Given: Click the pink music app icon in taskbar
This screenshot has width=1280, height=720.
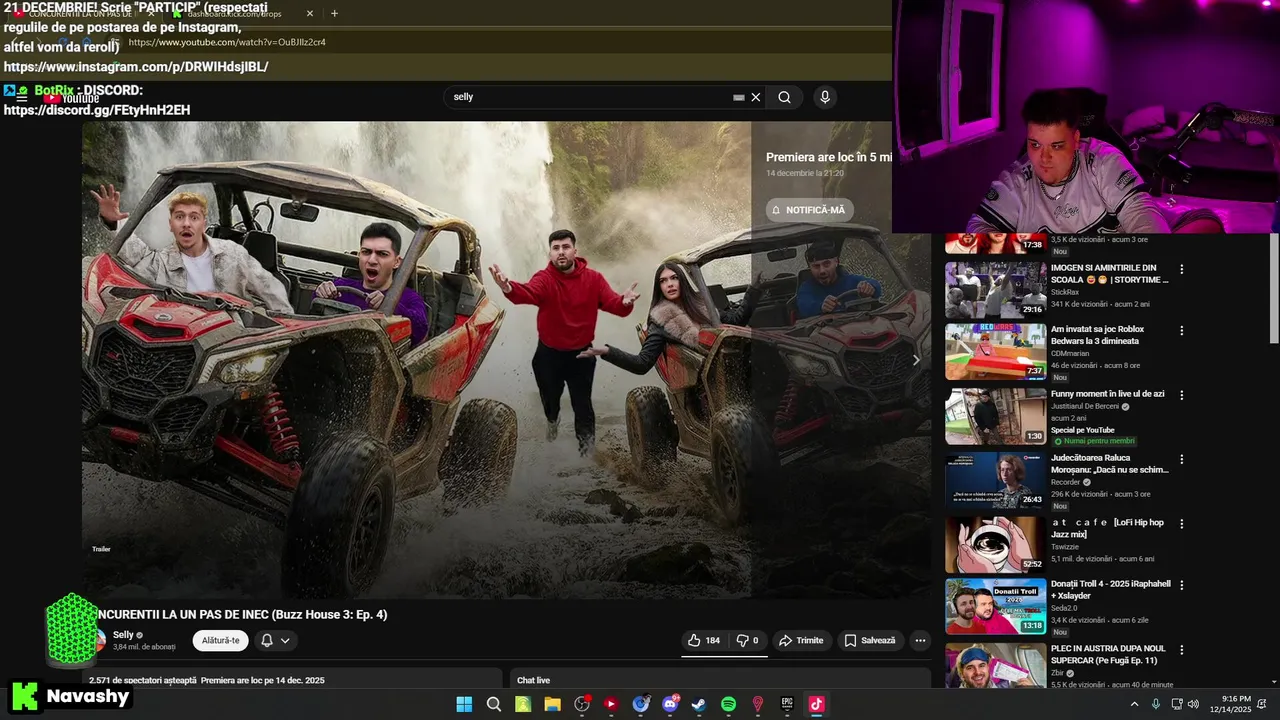Looking at the screenshot, I should click(816, 704).
